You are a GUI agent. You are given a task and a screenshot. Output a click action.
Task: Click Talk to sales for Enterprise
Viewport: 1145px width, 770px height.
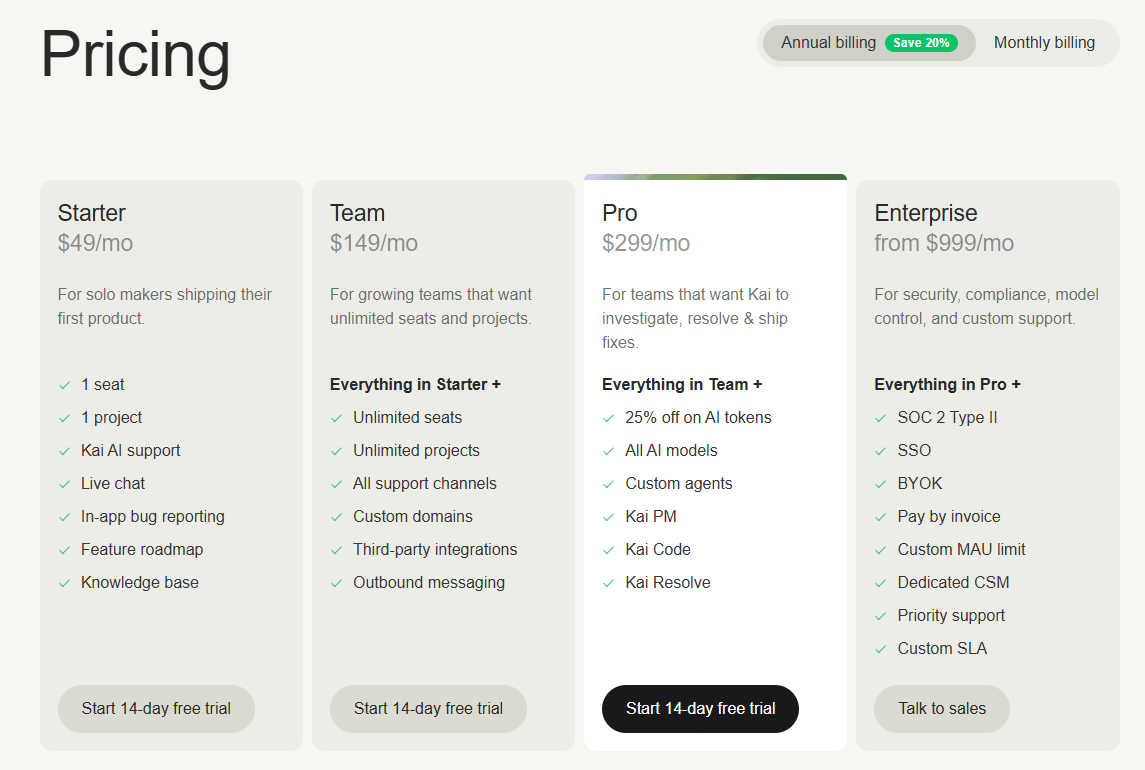click(x=942, y=709)
